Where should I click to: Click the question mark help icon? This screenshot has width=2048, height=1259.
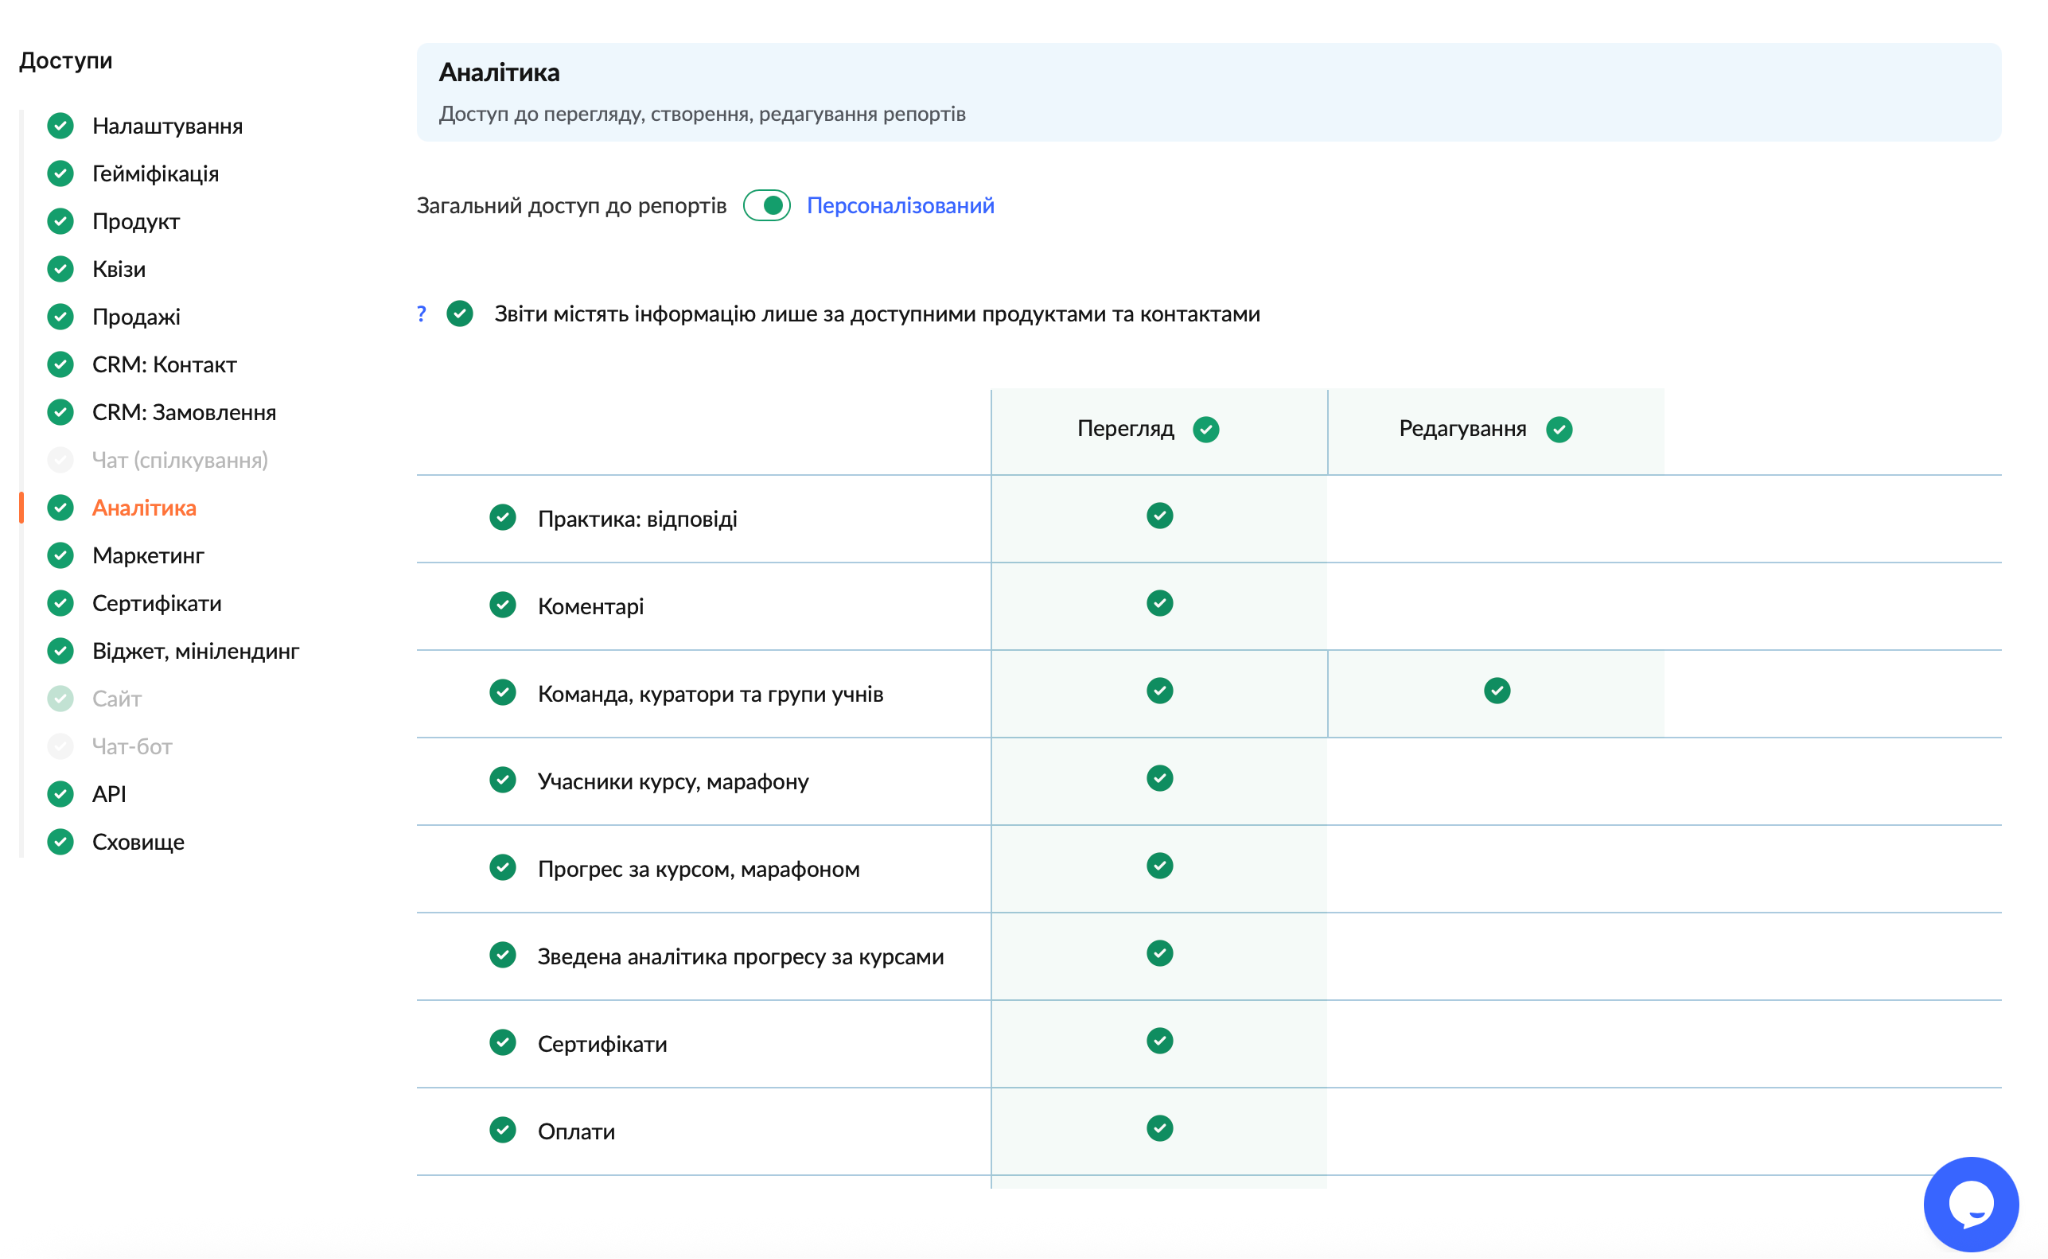click(422, 314)
